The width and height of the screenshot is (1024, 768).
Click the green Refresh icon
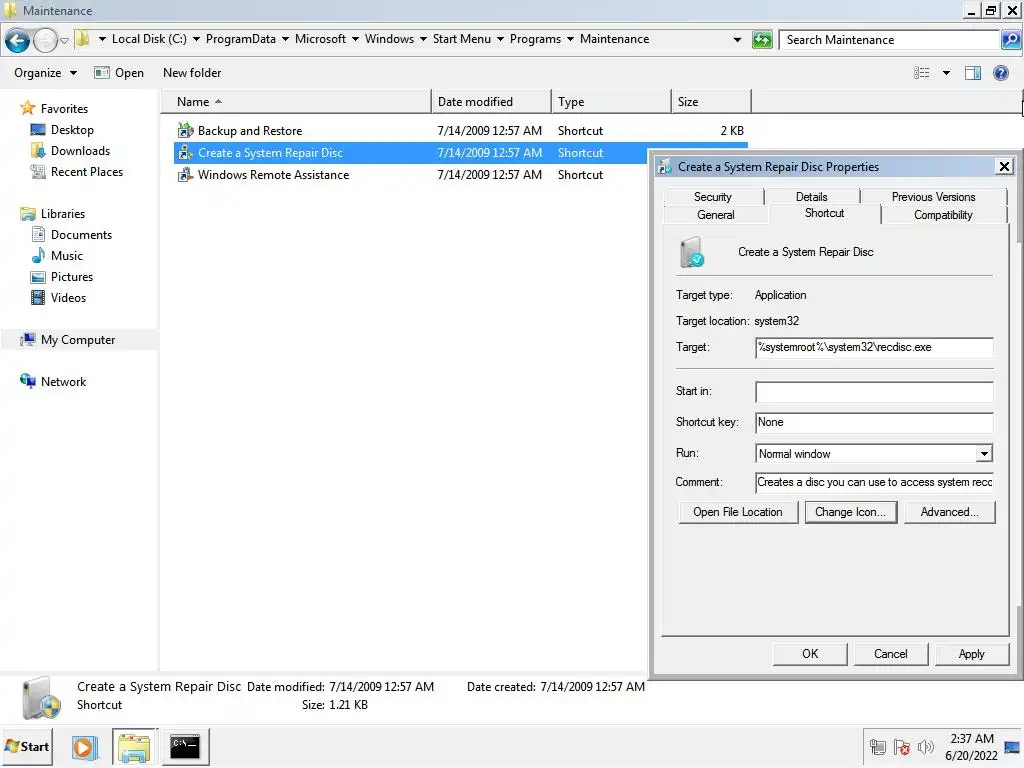pos(761,40)
